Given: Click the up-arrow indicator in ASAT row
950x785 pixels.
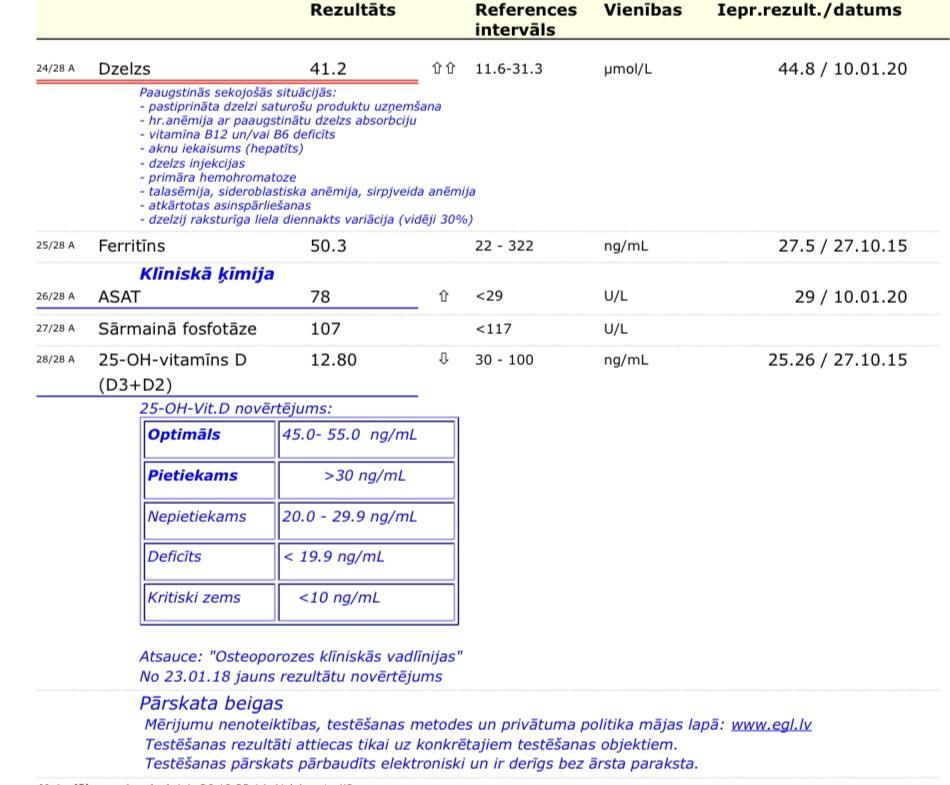Looking at the screenshot, I should tap(443, 296).
